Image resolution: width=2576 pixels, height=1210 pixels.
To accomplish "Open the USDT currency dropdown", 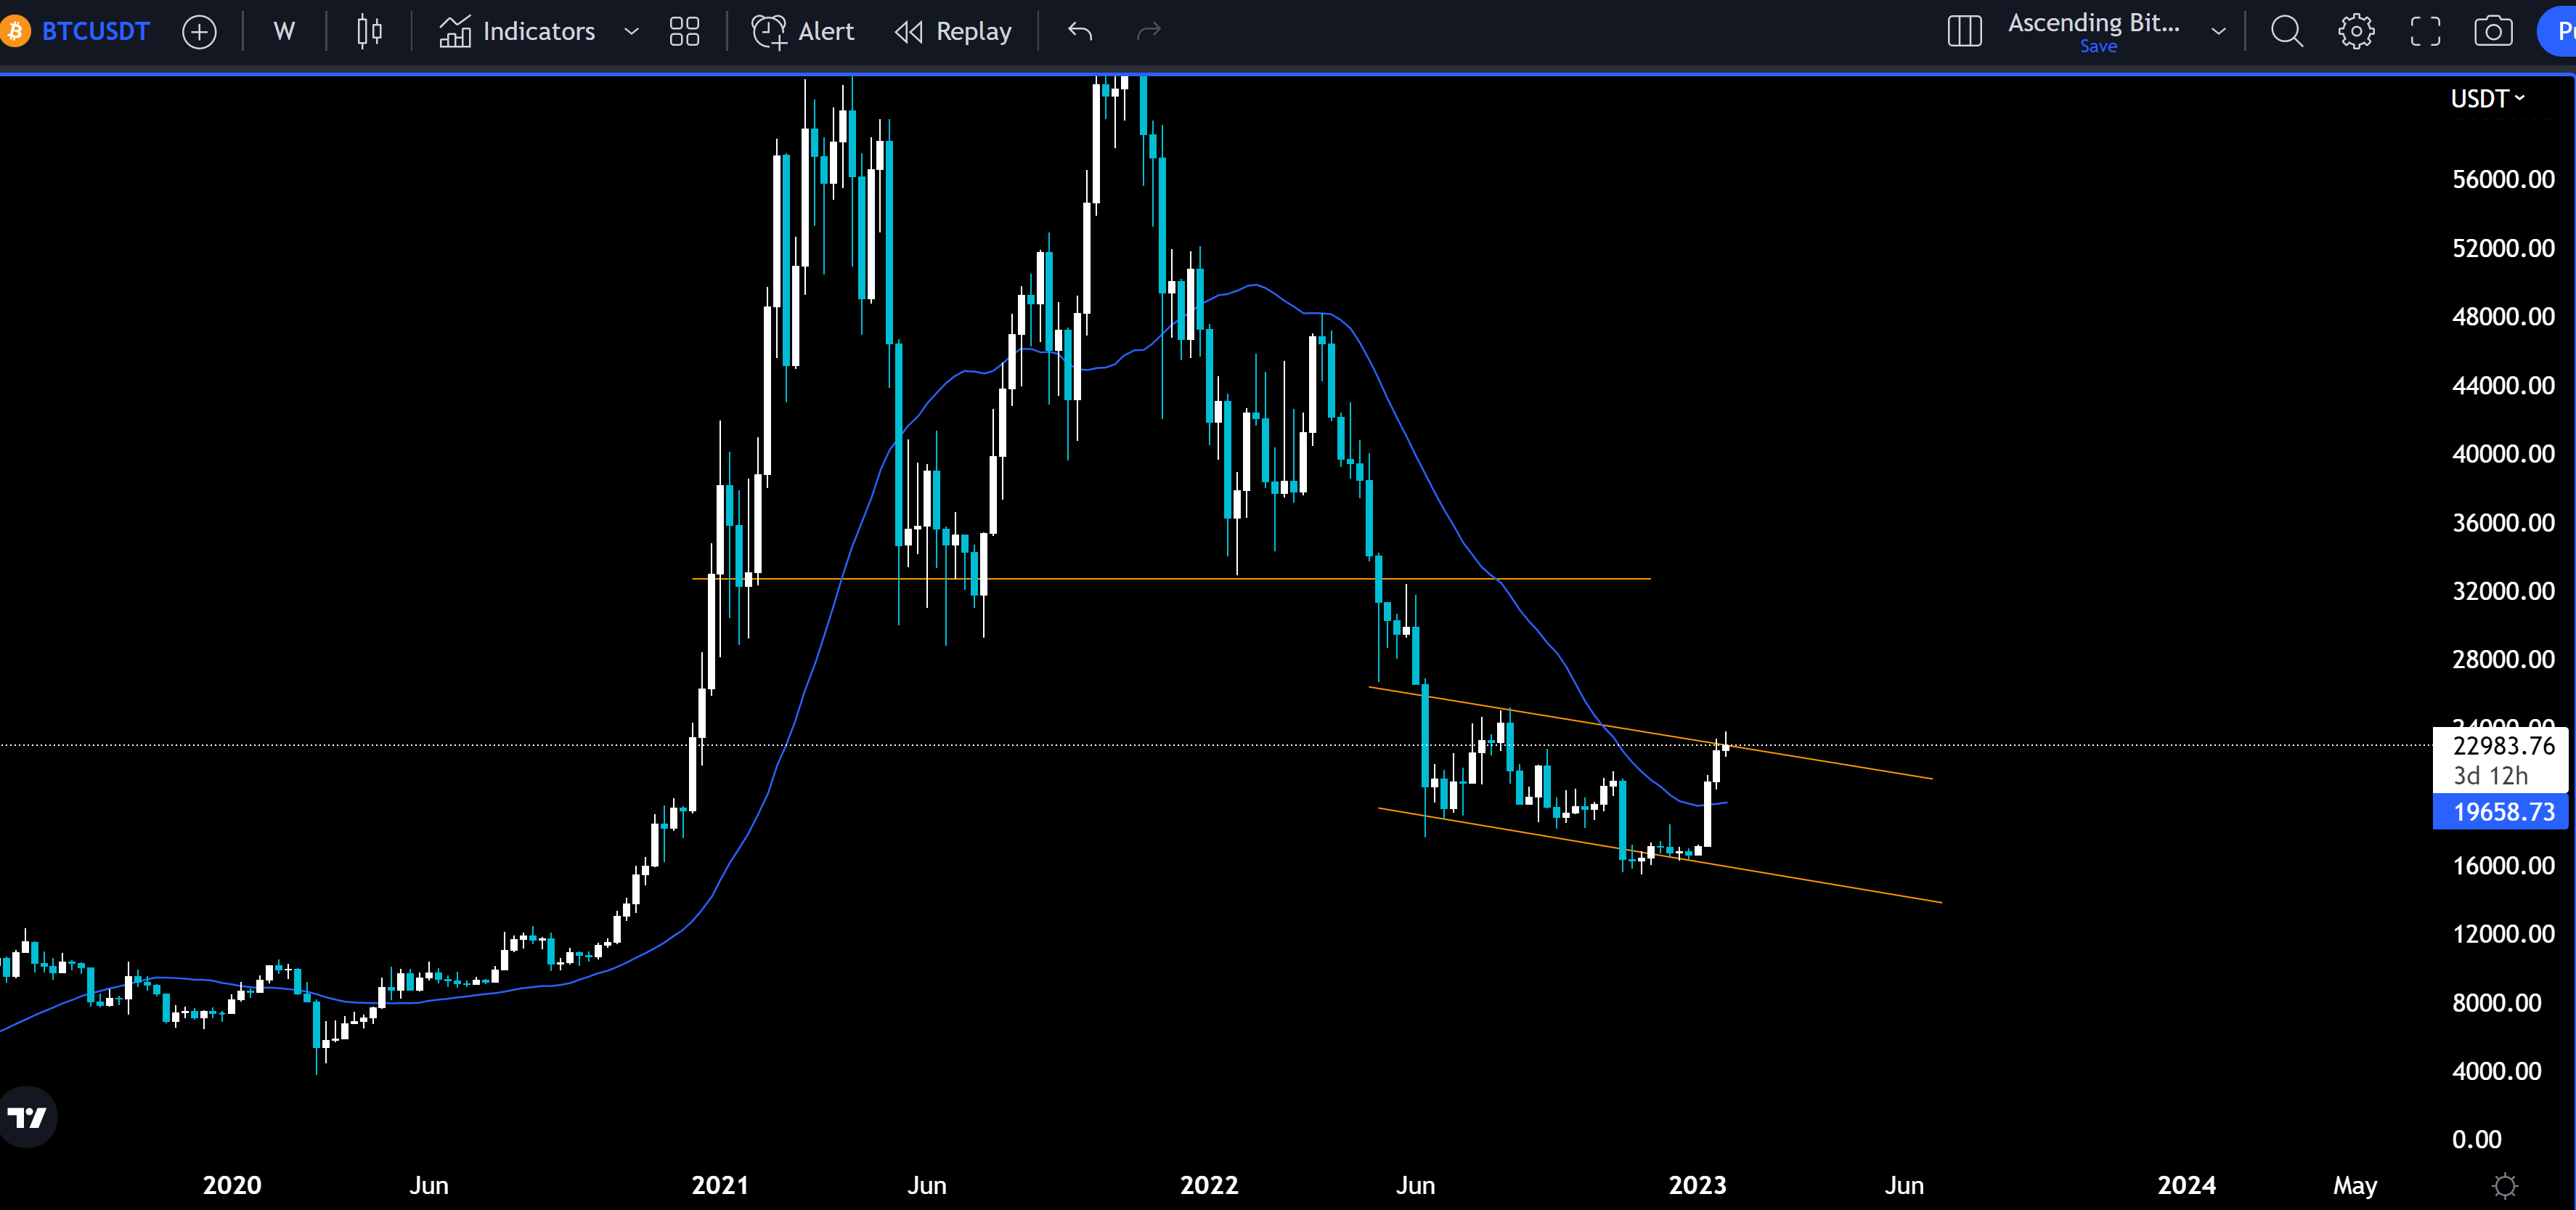I will coord(2487,99).
